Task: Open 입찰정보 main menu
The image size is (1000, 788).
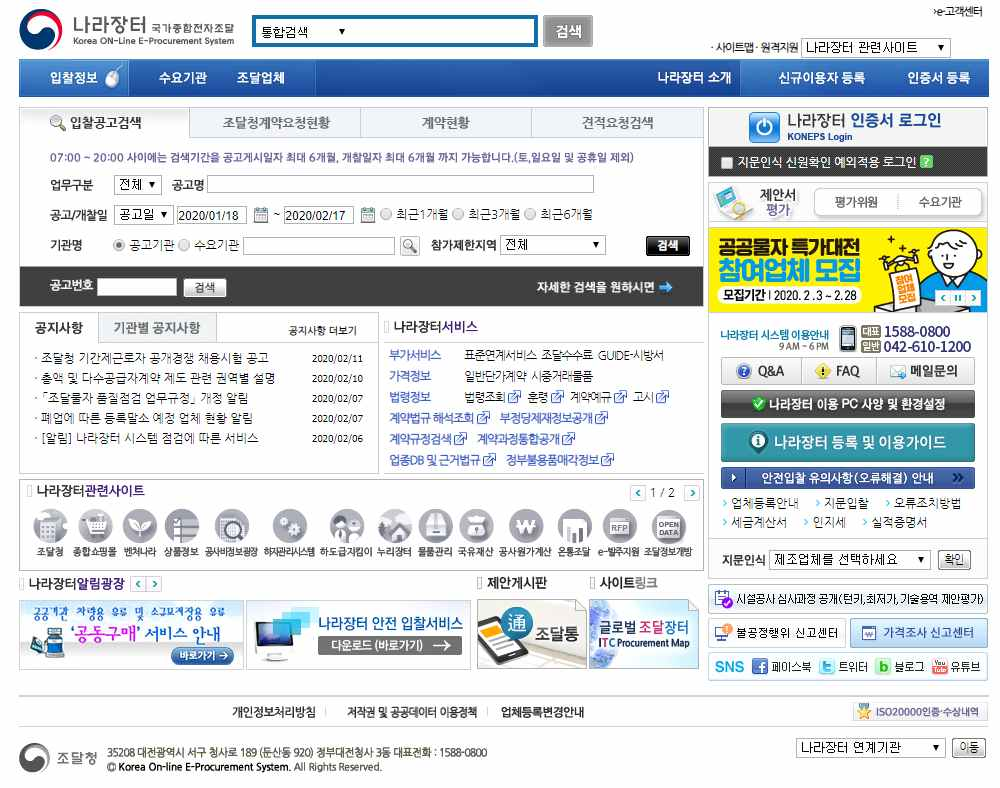Action: (x=74, y=78)
